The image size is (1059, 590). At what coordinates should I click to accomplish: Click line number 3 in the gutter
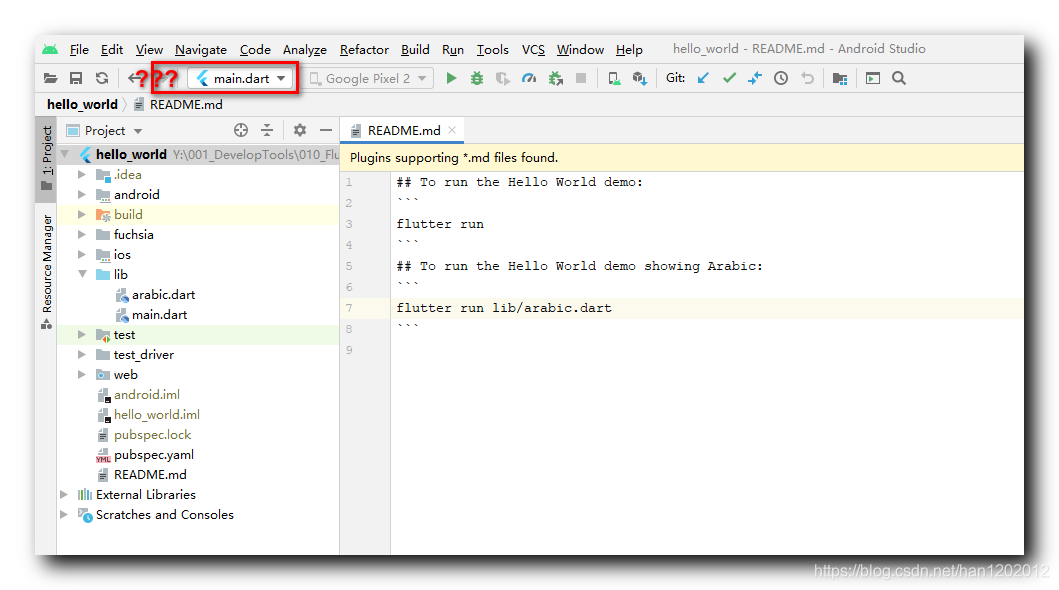tap(349, 224)
